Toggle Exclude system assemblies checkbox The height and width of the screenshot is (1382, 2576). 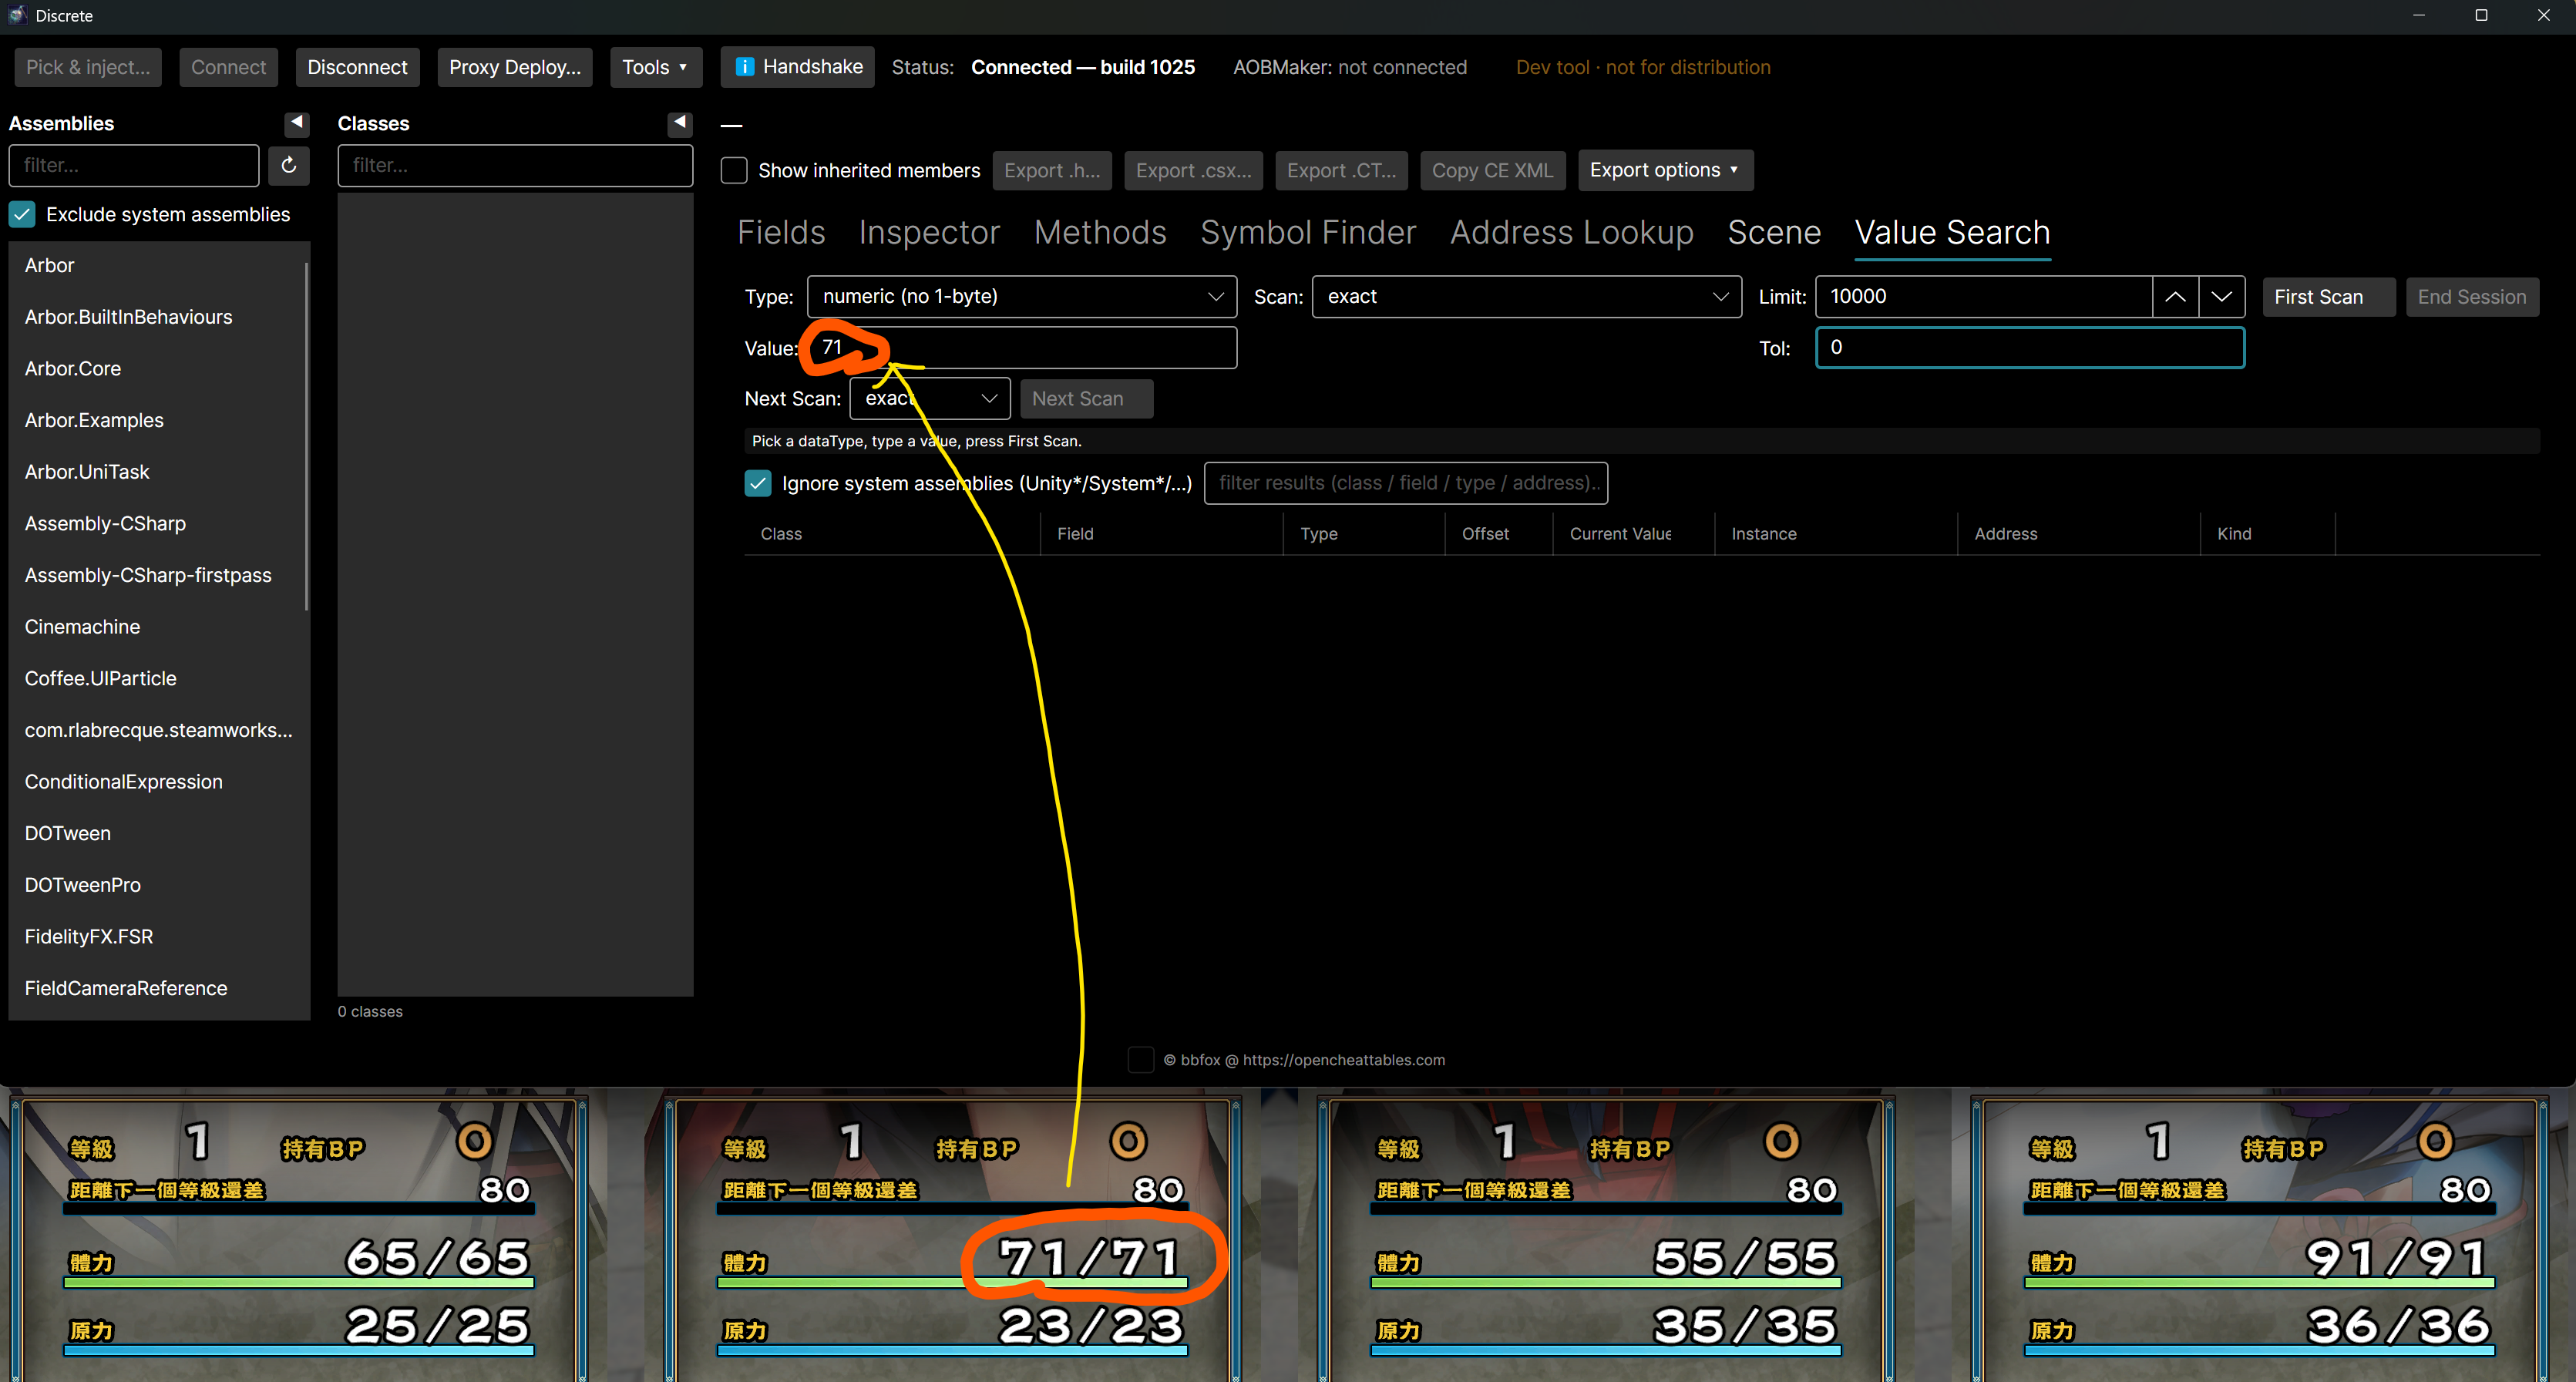(x=22, y=214)
